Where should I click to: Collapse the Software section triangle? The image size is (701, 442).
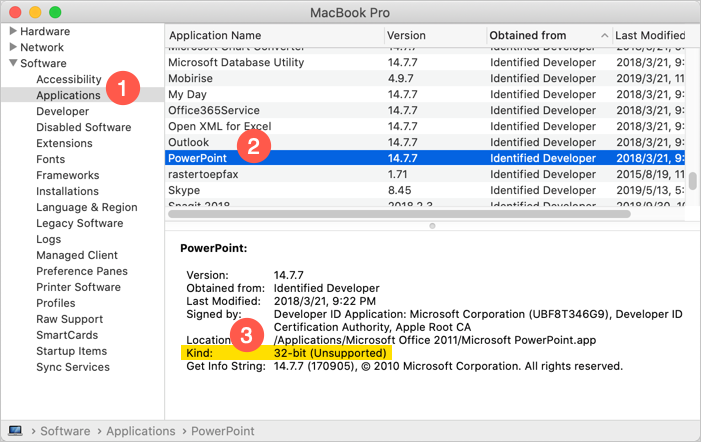13,63
